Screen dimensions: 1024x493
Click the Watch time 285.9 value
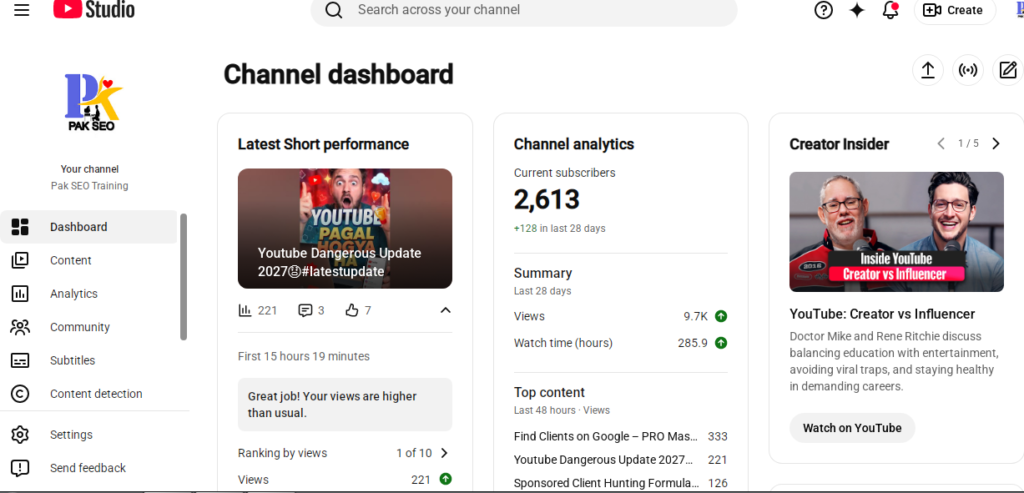pos(692,343)
